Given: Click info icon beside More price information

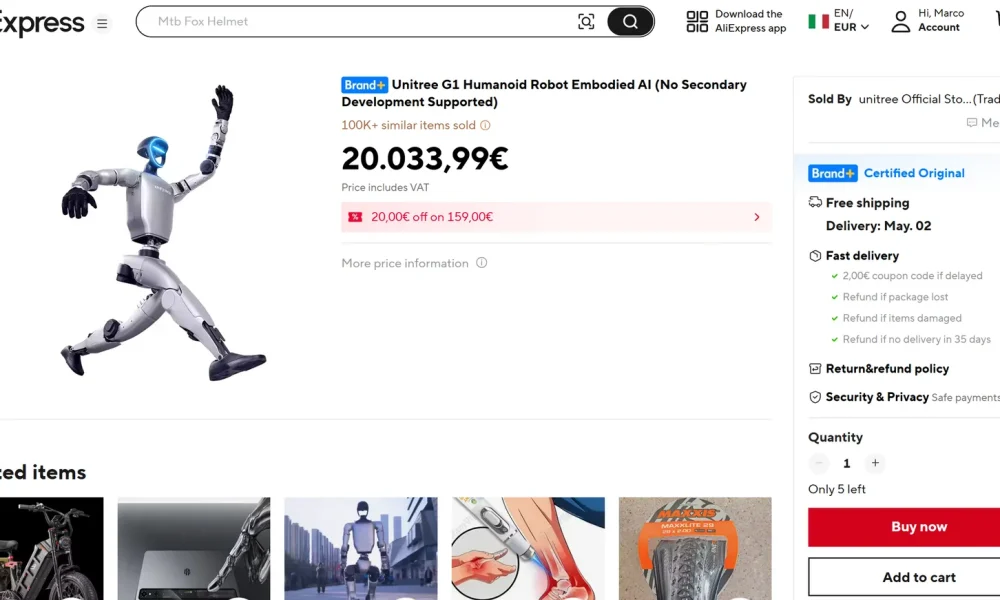Looking at the screenshot, I should (482, 263).
